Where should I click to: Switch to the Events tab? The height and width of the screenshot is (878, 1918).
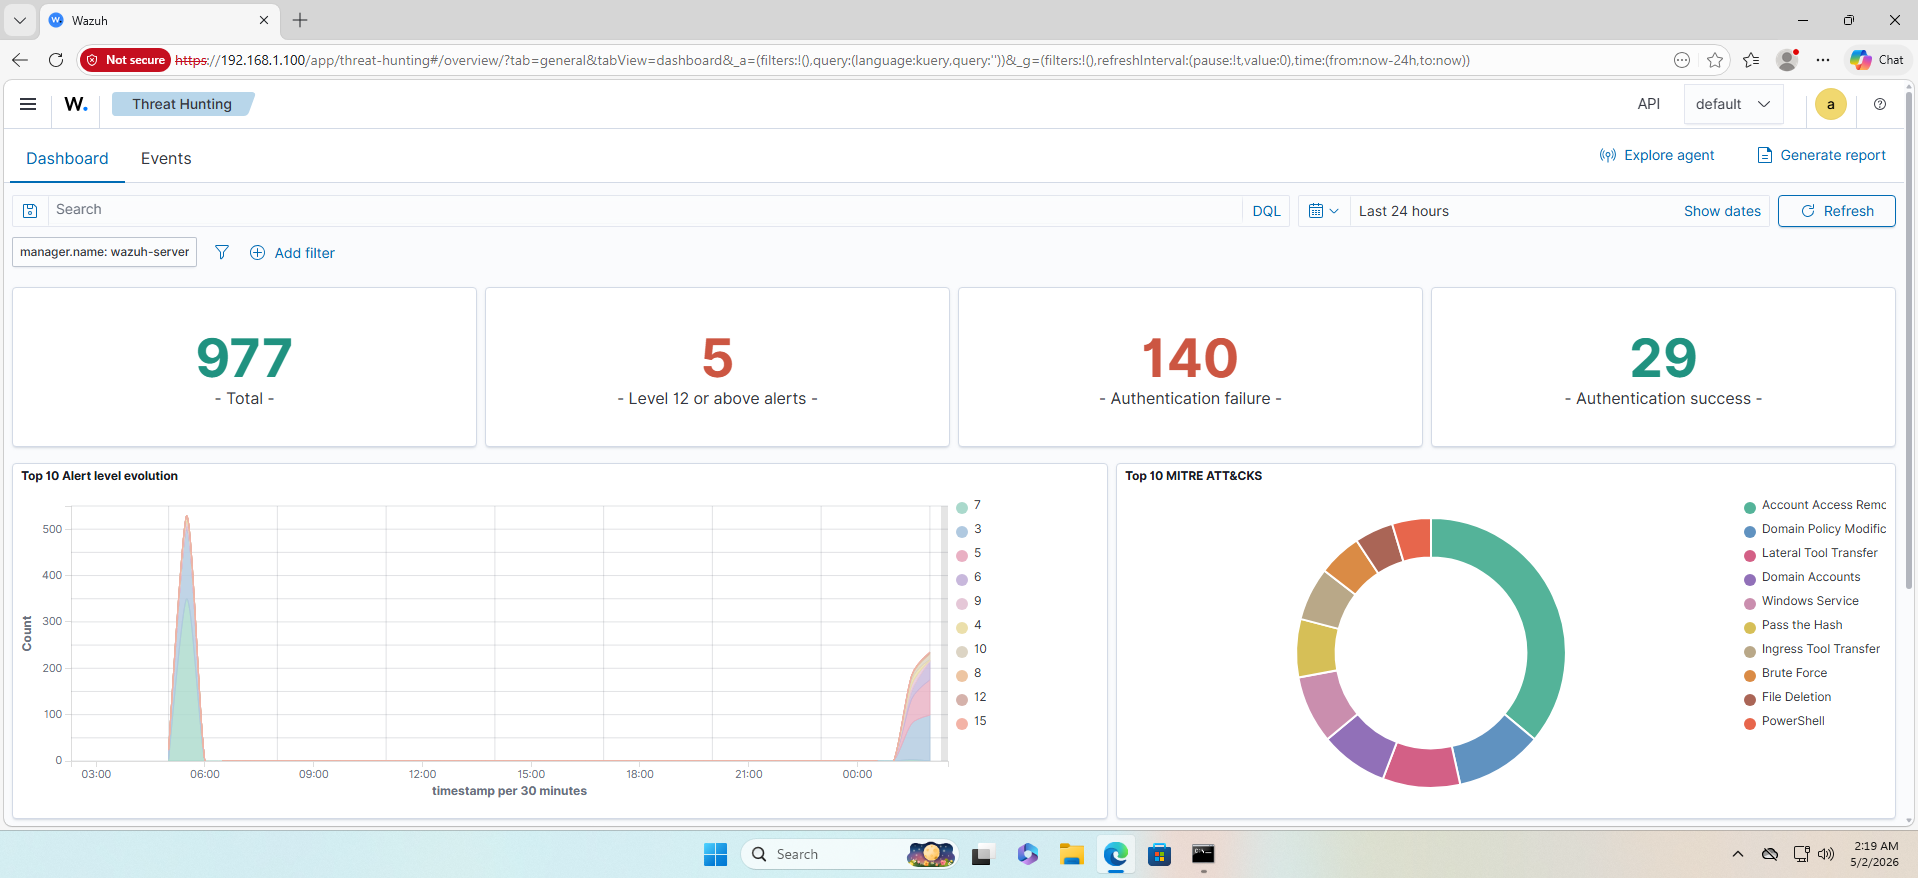click(166, 158)
